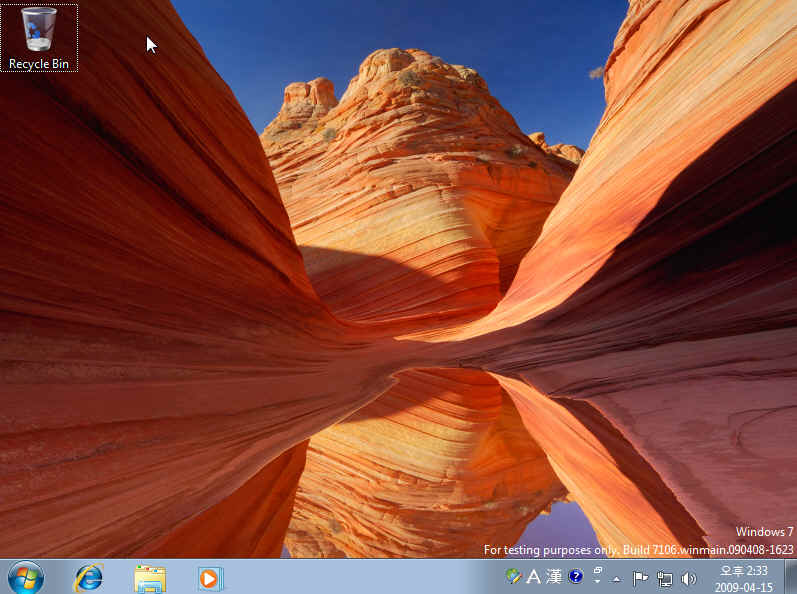Launch Internet Explorer from the taskbar
This screenshot has width=797, height=594.
[88, 578]
